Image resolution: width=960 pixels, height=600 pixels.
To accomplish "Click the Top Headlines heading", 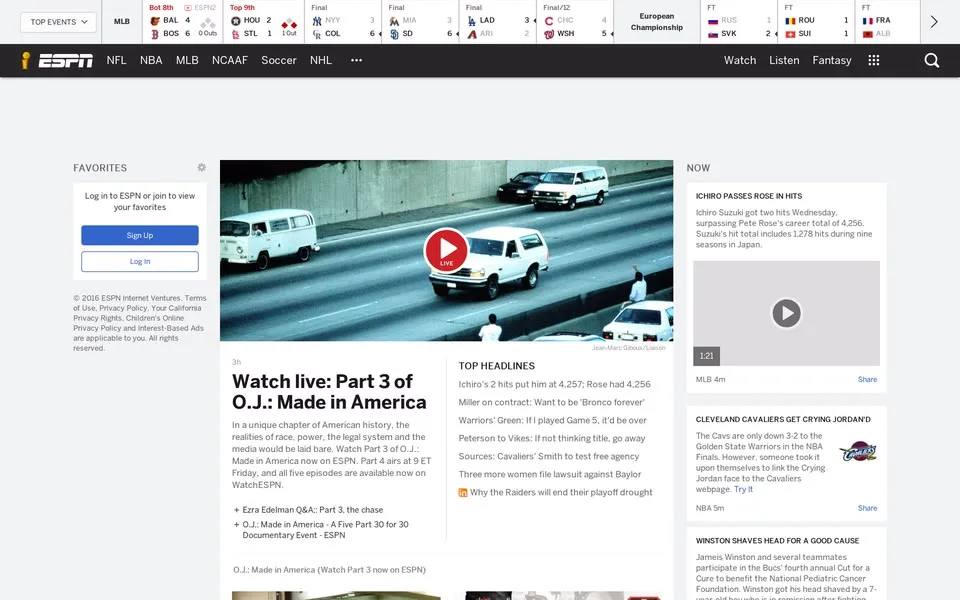I will coord(497,366).
